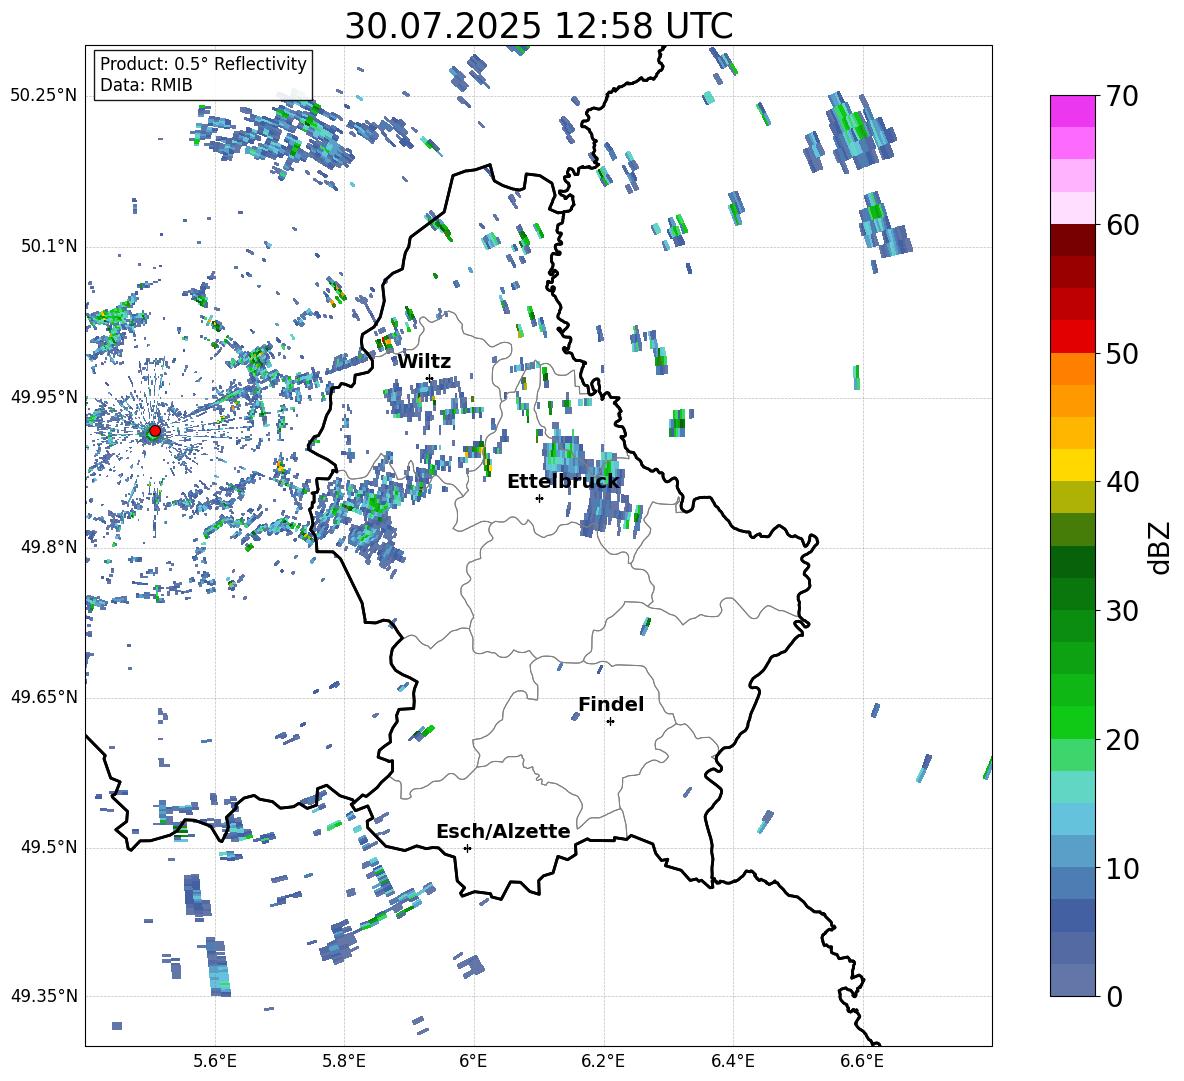Click the 6.2°E longitude label

(x=603, y=1061)
